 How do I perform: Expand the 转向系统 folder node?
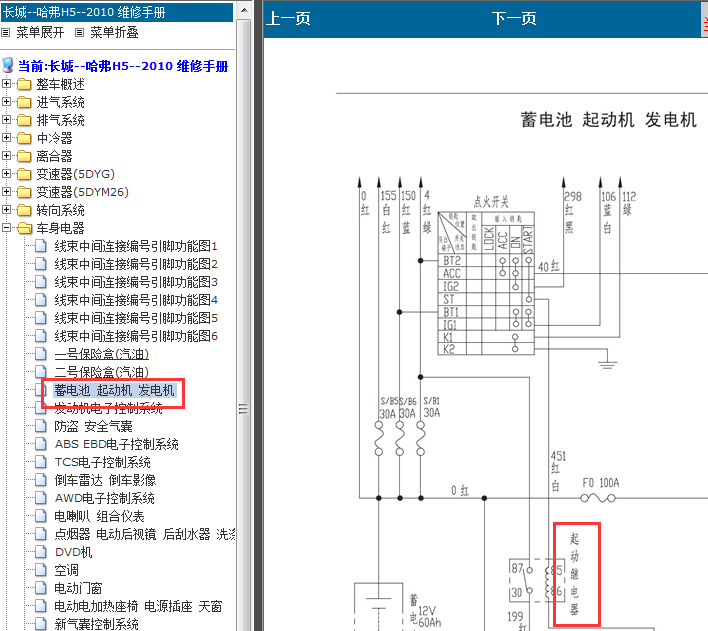click(x=6, y=210)
